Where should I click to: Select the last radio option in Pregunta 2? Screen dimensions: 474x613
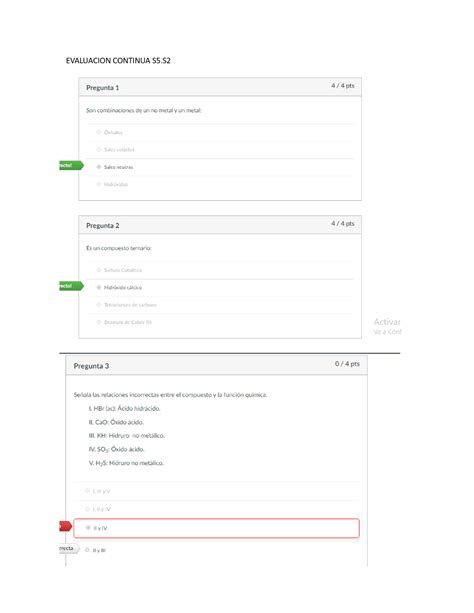pos(99,322)
